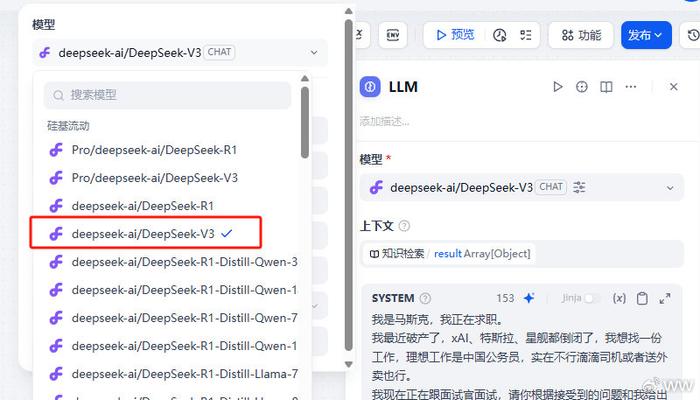Click the 知识检索 result context variable

pyautogui.click(x=450, y=254)
